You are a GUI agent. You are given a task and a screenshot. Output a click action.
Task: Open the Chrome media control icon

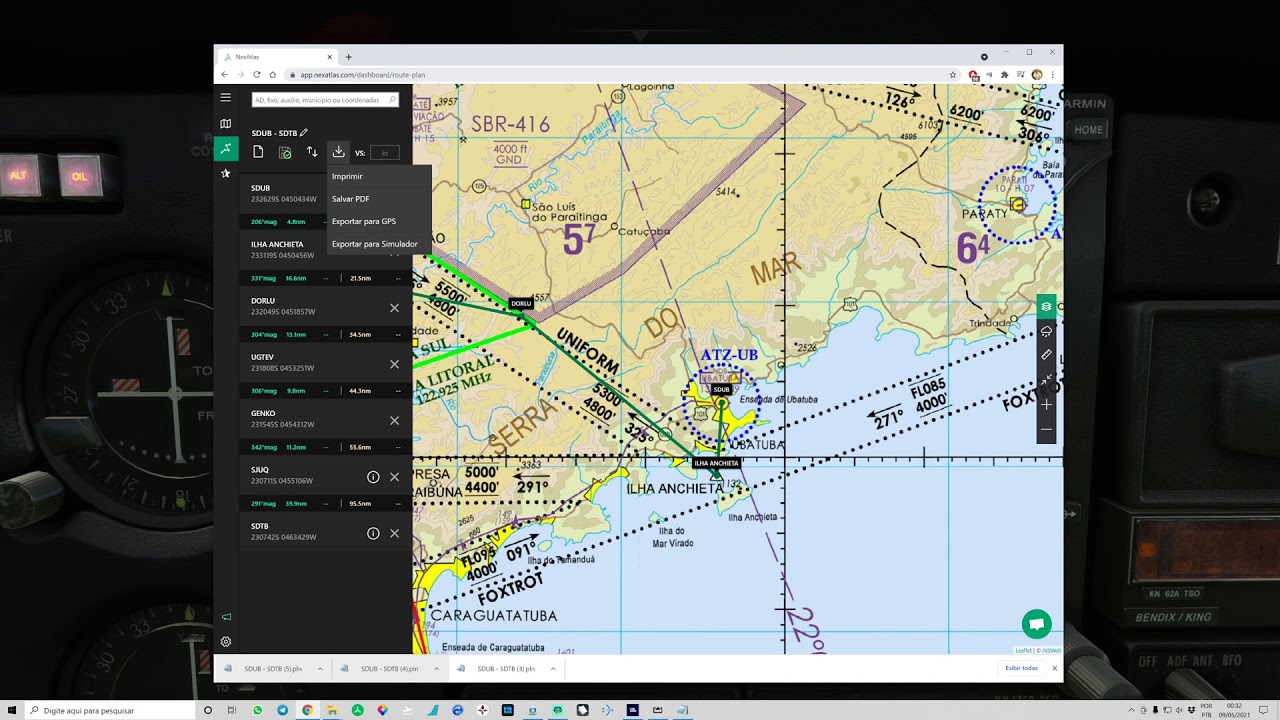tap(1021, 75)
